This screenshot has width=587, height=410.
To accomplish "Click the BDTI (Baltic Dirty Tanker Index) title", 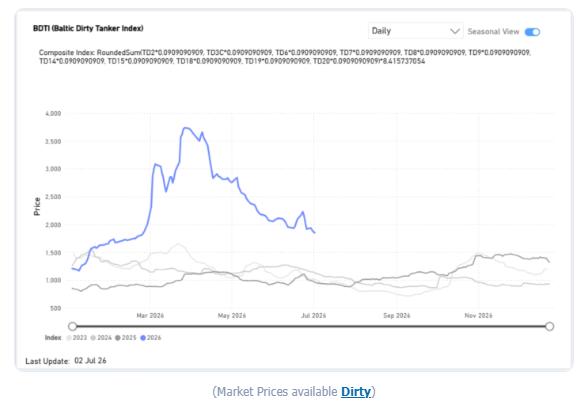I will tap(88, 28).
